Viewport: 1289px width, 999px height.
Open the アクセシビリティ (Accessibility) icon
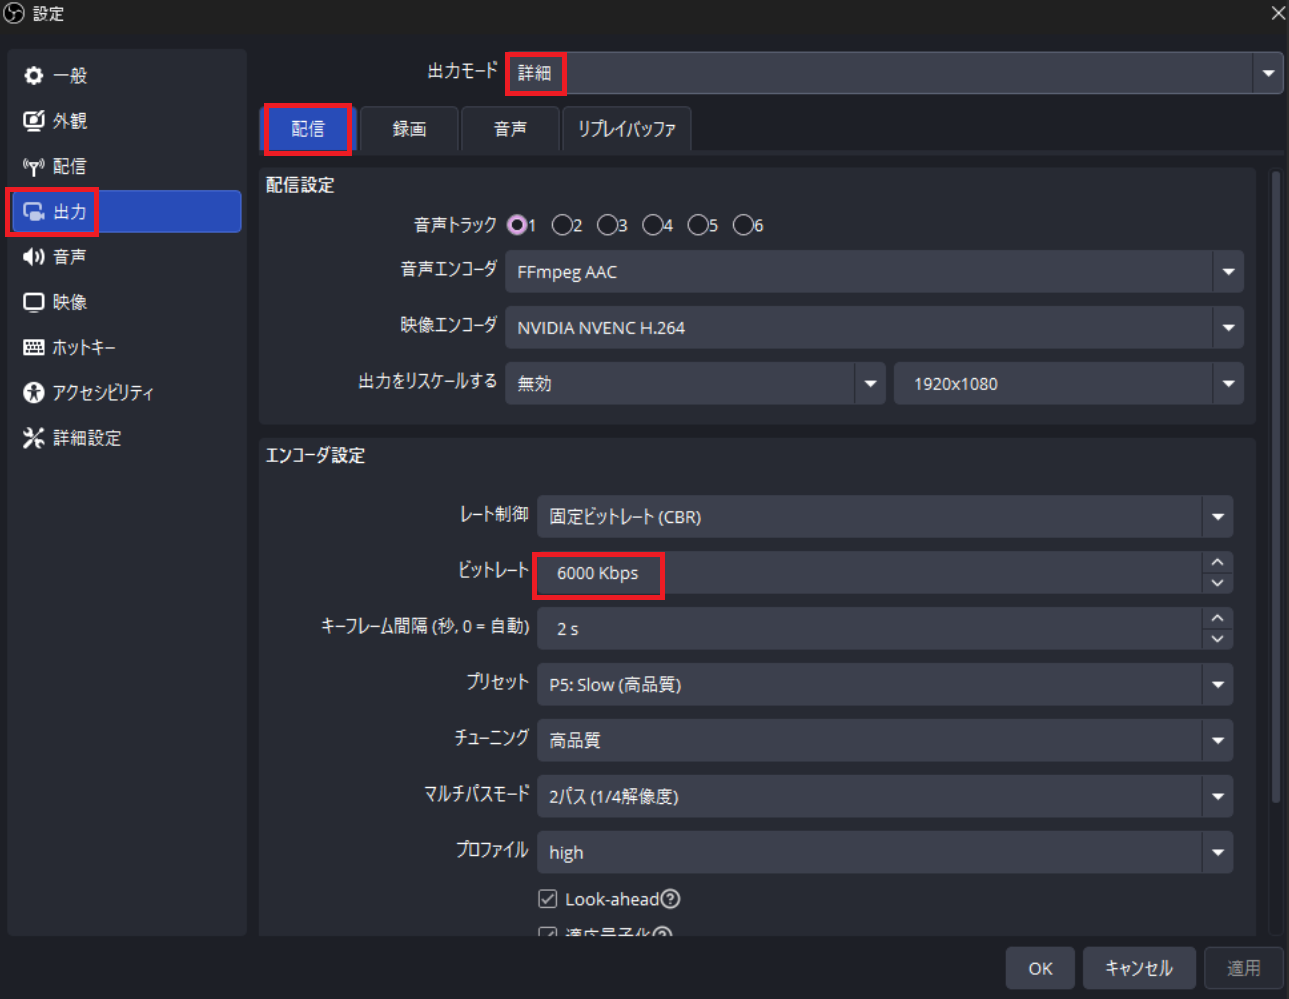tap(34, 393)
